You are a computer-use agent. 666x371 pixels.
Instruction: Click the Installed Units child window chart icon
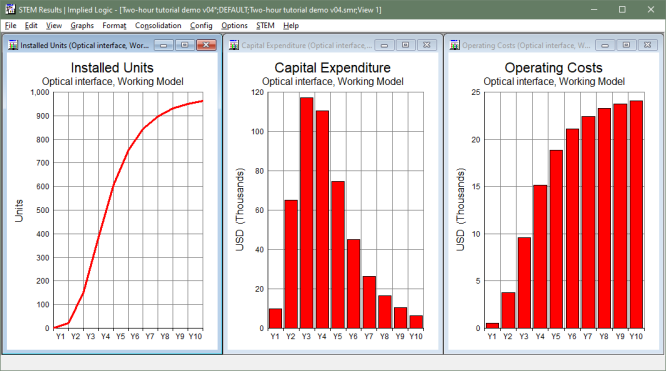[x=13, y=45]
